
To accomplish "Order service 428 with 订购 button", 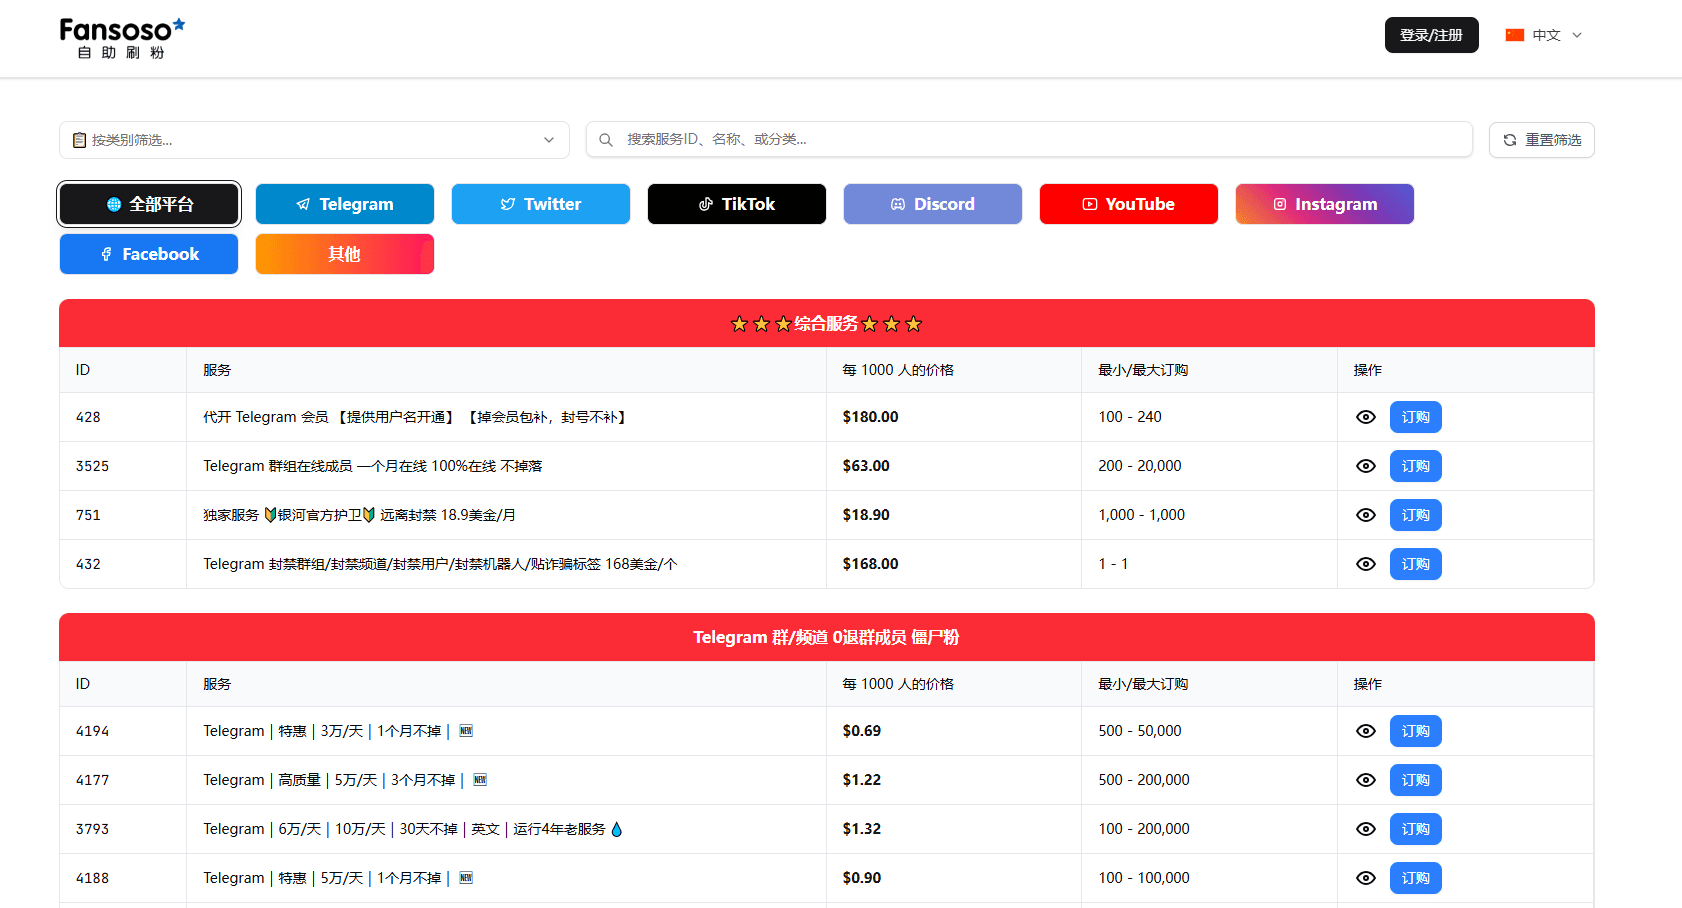I will click(x=1415, y=417).
